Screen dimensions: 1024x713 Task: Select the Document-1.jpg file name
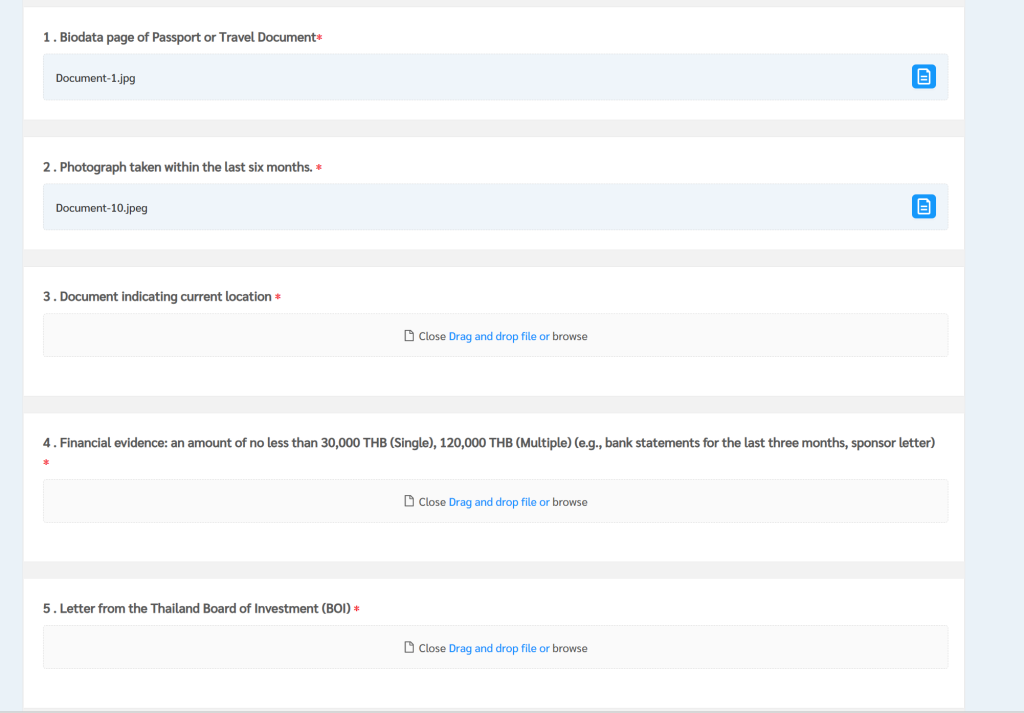tap(95, 78)
